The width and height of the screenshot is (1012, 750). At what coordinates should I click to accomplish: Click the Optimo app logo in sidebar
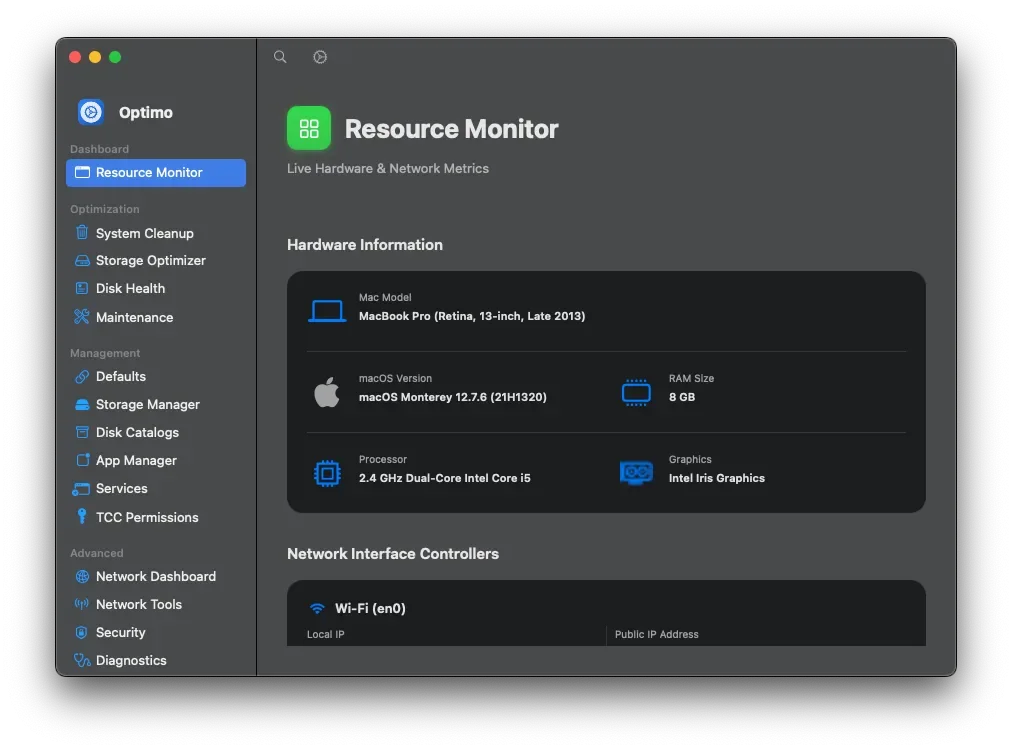(91, 112)
